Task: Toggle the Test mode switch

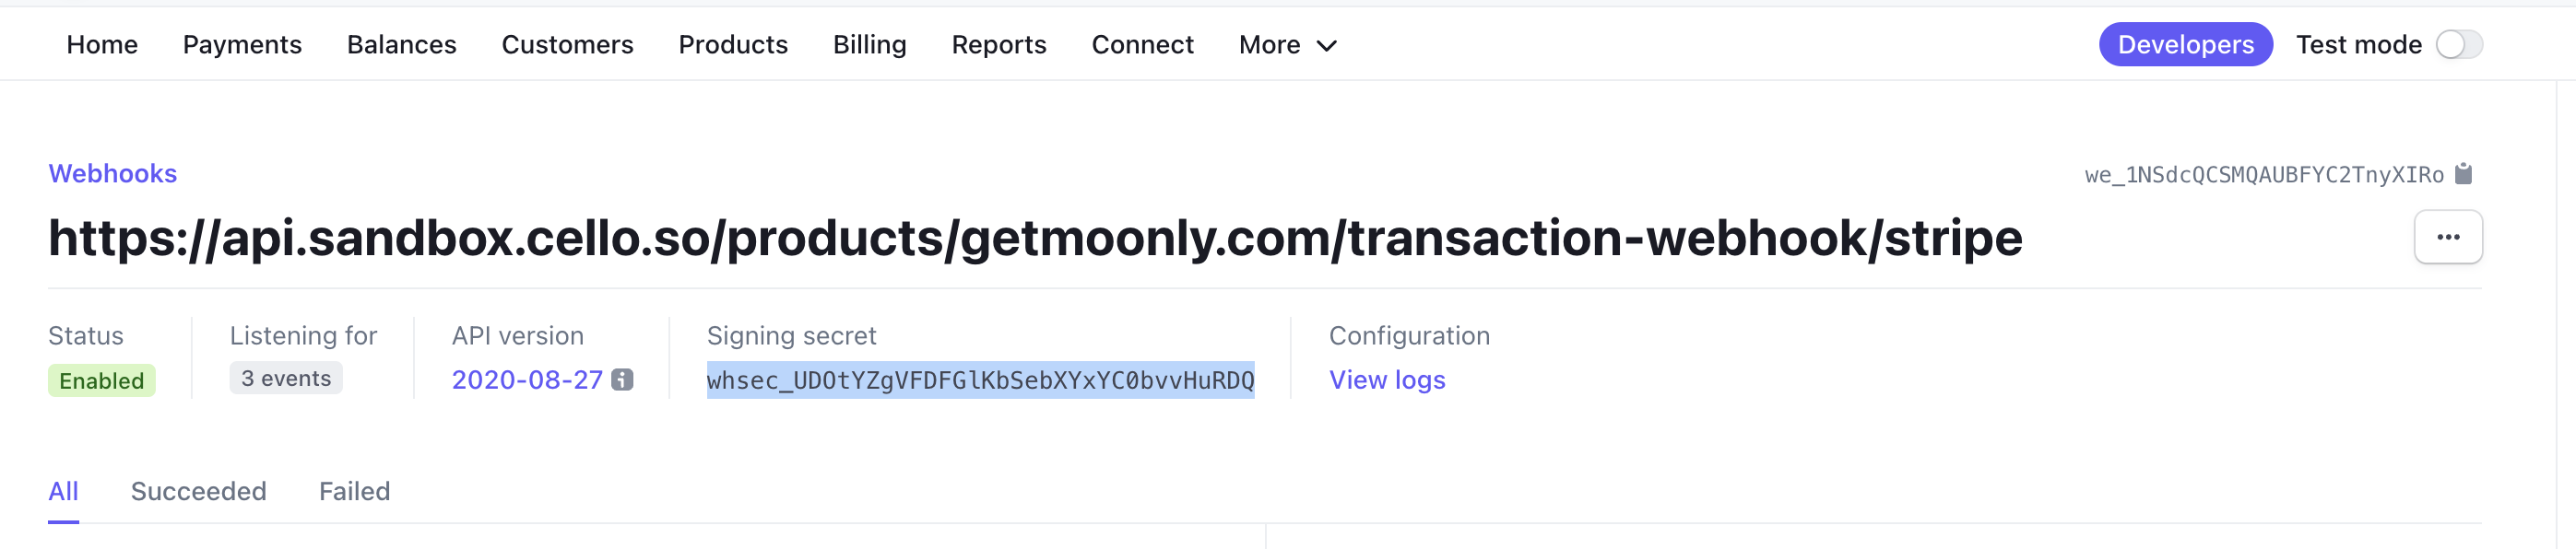Action: click(x=2459, y=44)
